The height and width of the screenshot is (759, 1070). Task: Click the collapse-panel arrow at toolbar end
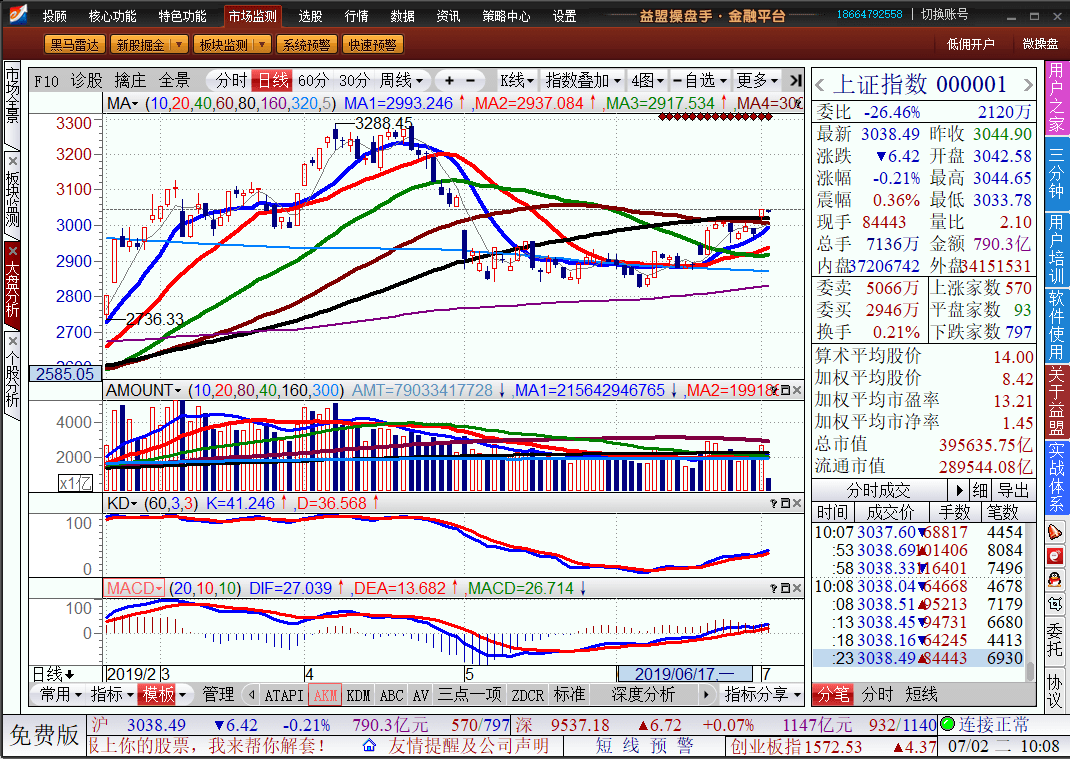pos(795,81)
